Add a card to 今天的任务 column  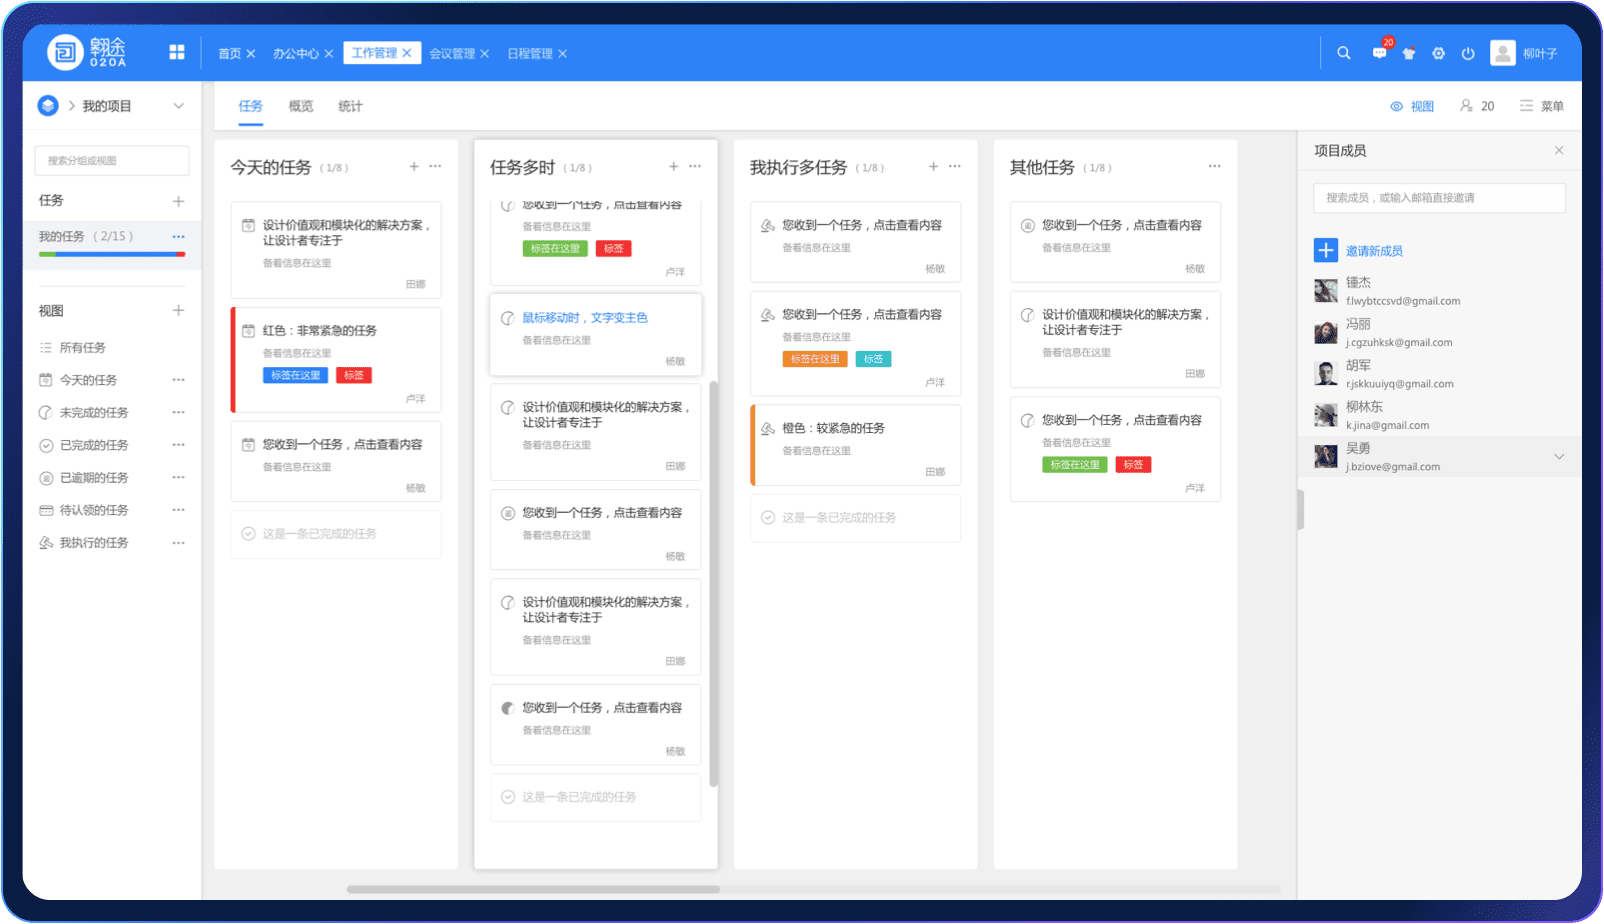(414, 167)
